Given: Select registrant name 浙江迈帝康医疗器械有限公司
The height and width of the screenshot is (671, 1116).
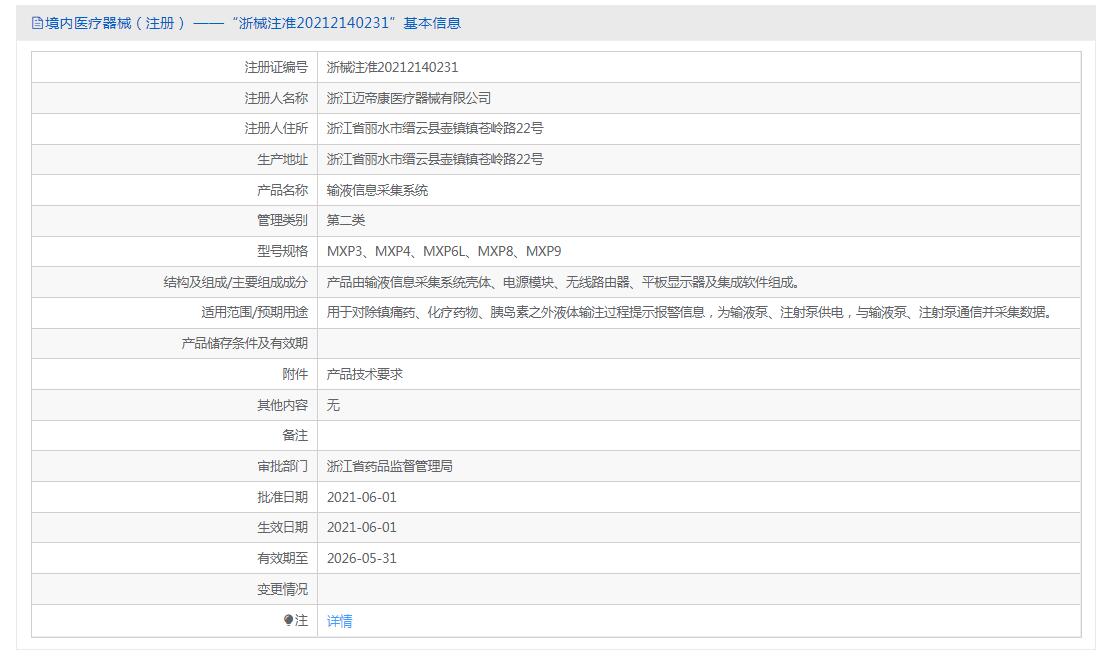Looking at the screenshot, I should (409, 98).
